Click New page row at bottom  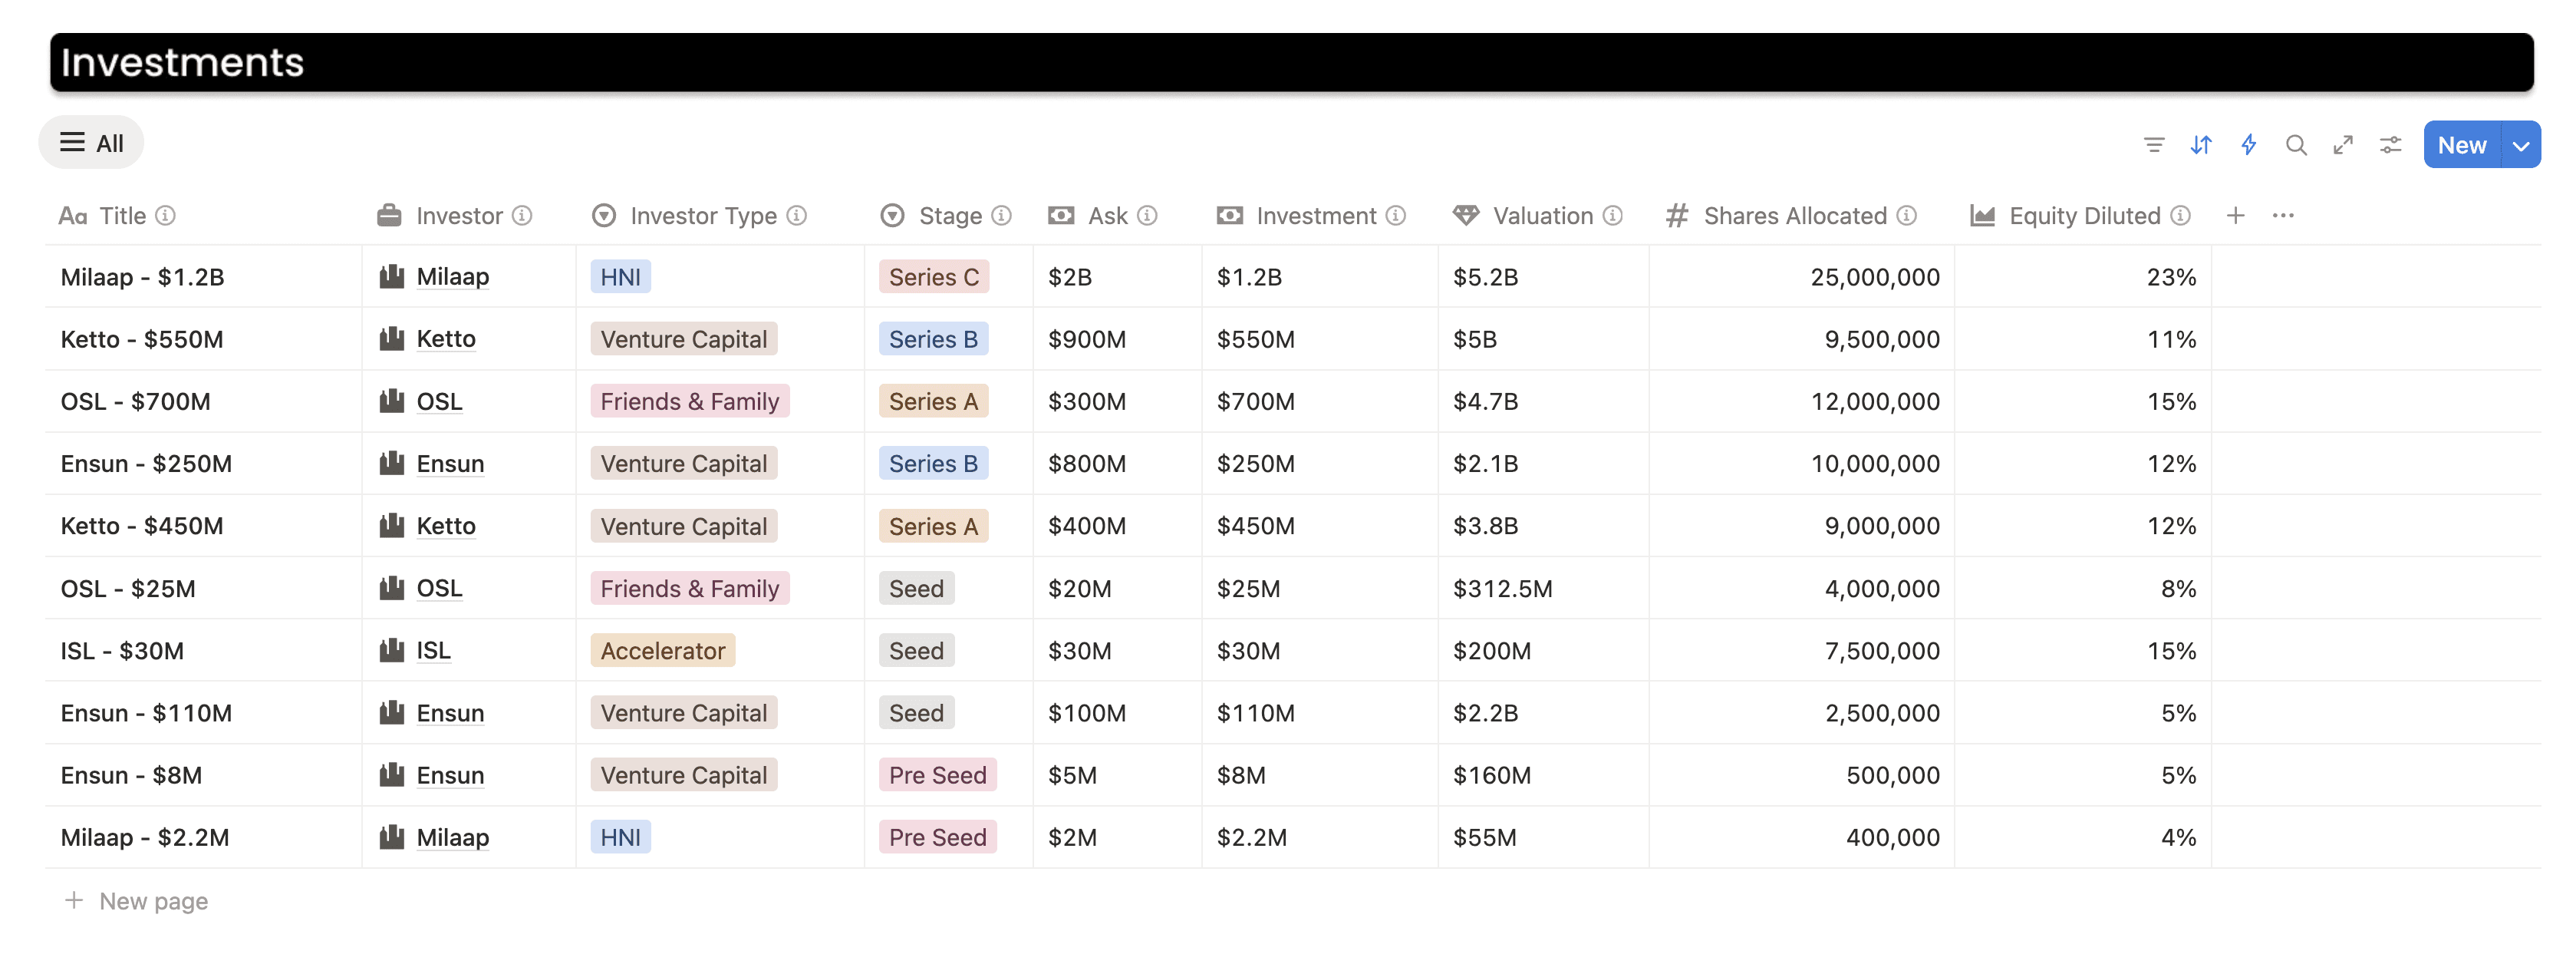pos(153,901)
